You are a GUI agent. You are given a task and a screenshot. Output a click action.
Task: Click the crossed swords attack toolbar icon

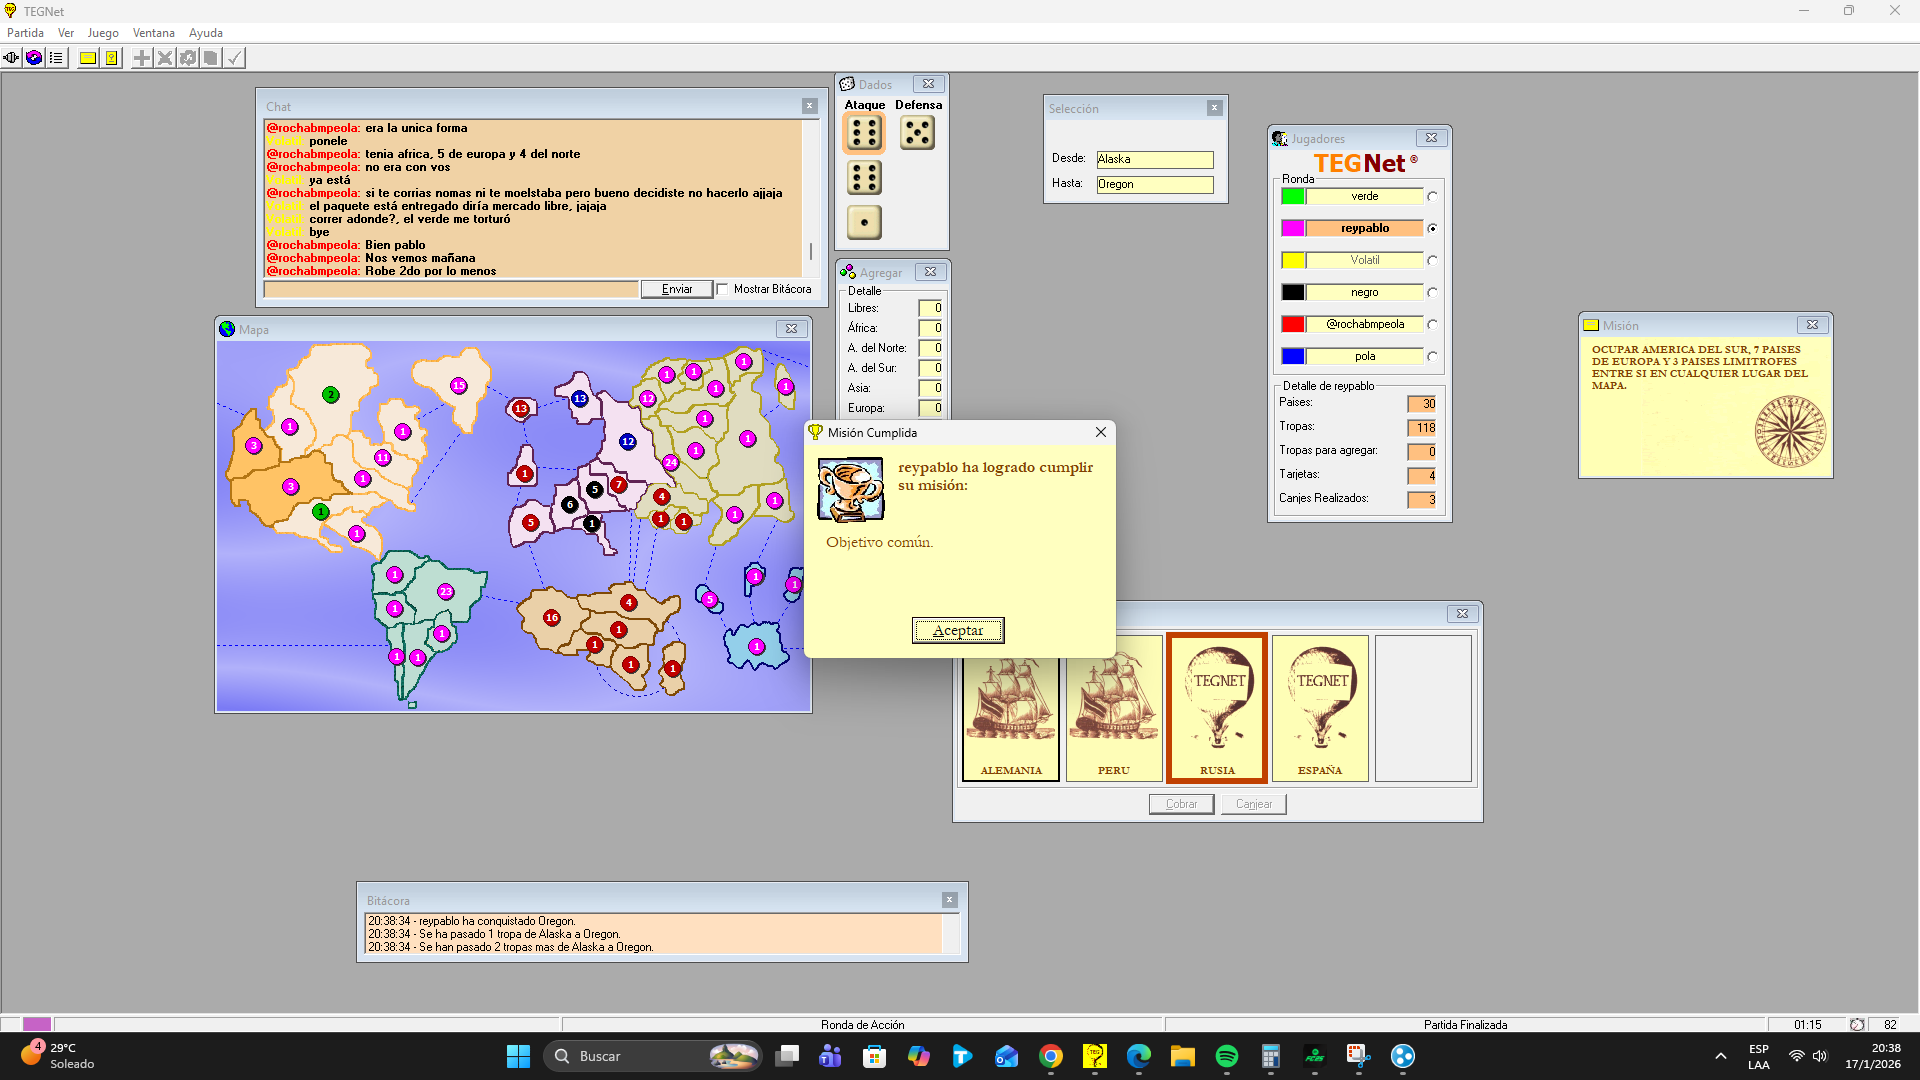coord(165,58)
